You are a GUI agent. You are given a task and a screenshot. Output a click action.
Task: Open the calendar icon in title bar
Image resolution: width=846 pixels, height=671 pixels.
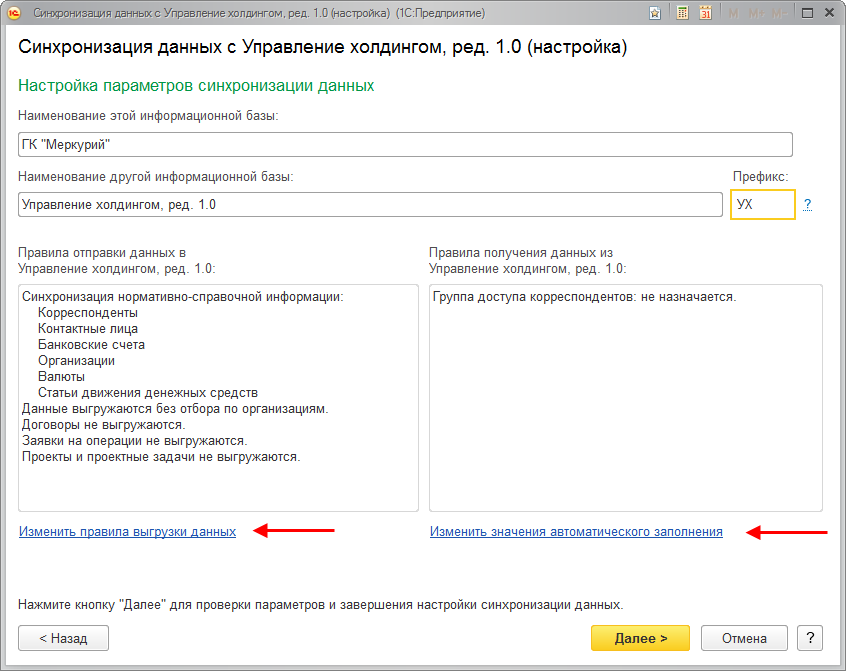pos(705,13)
